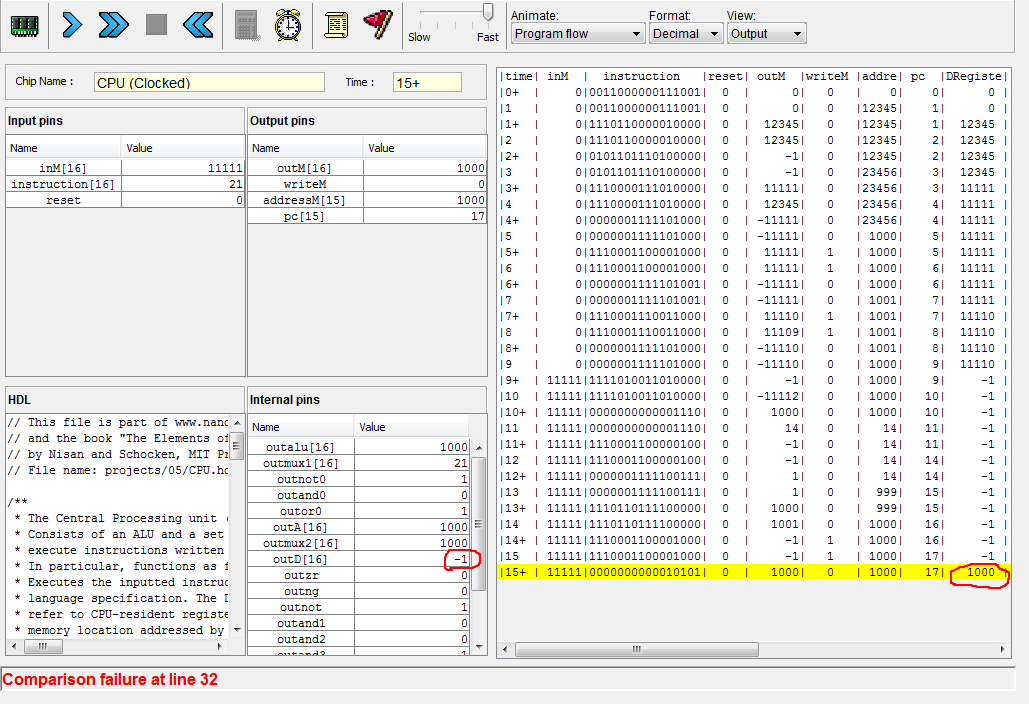Open the View dropdown set to Output
This screenshot has height=704, width=1029.
pyautogui.click(x=766, y=34)
